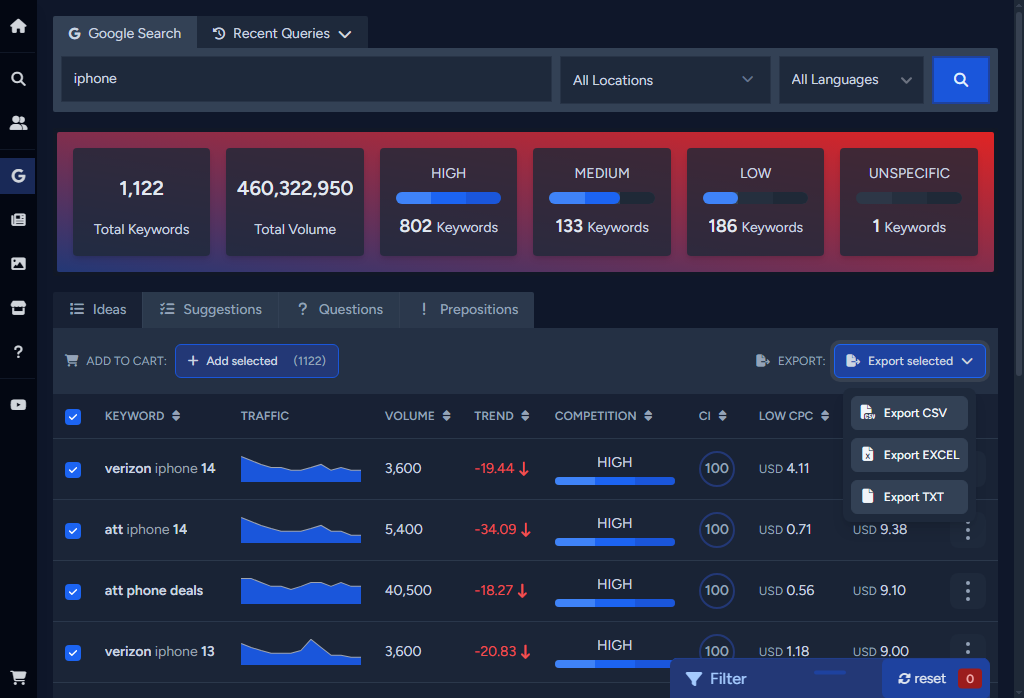
Task: Run search with blue magnifier button
Action: [960, 80]
